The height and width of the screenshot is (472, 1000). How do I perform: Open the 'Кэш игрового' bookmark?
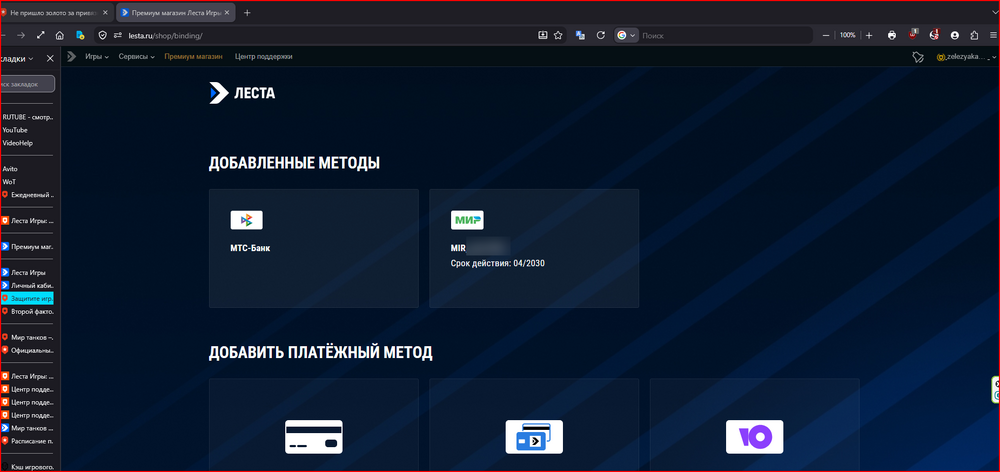pos(27,468)
